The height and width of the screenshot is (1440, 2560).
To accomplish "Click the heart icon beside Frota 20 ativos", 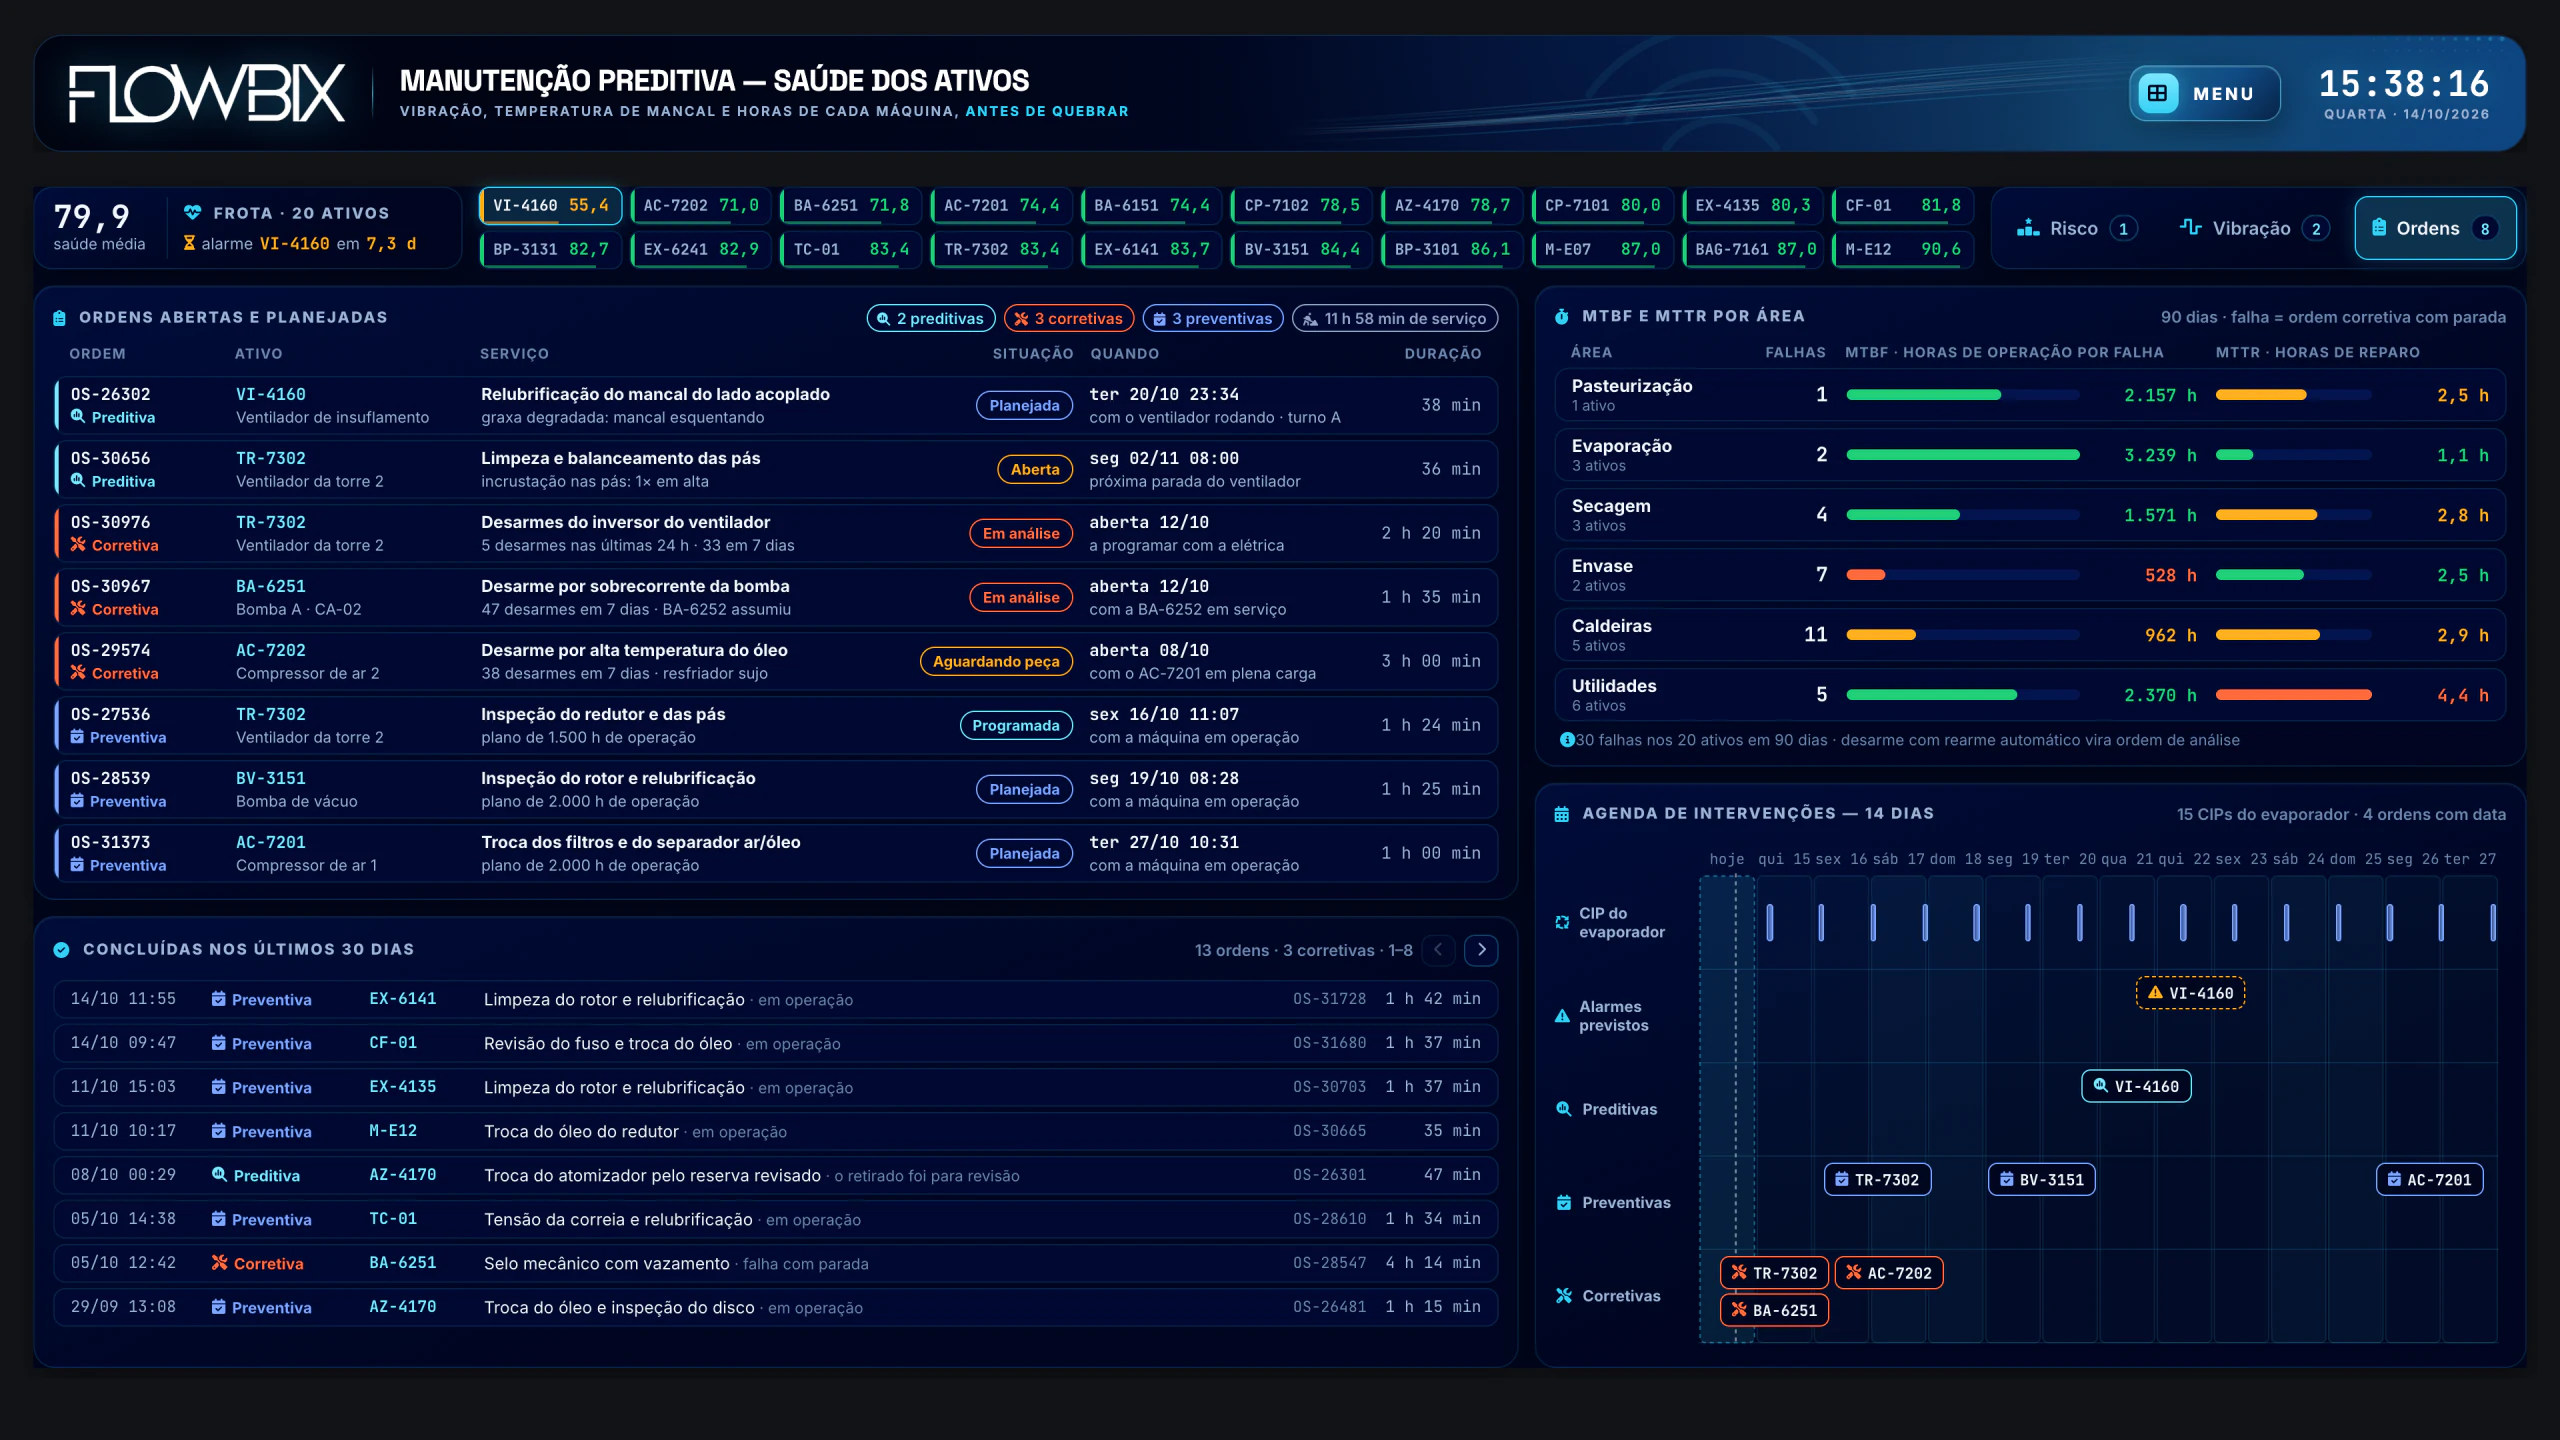I will 193,213.
